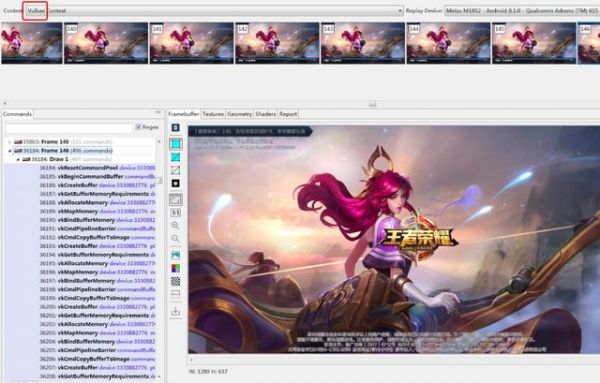
Task: Switch to the Textures tab
Action: [x=213, y=114]
